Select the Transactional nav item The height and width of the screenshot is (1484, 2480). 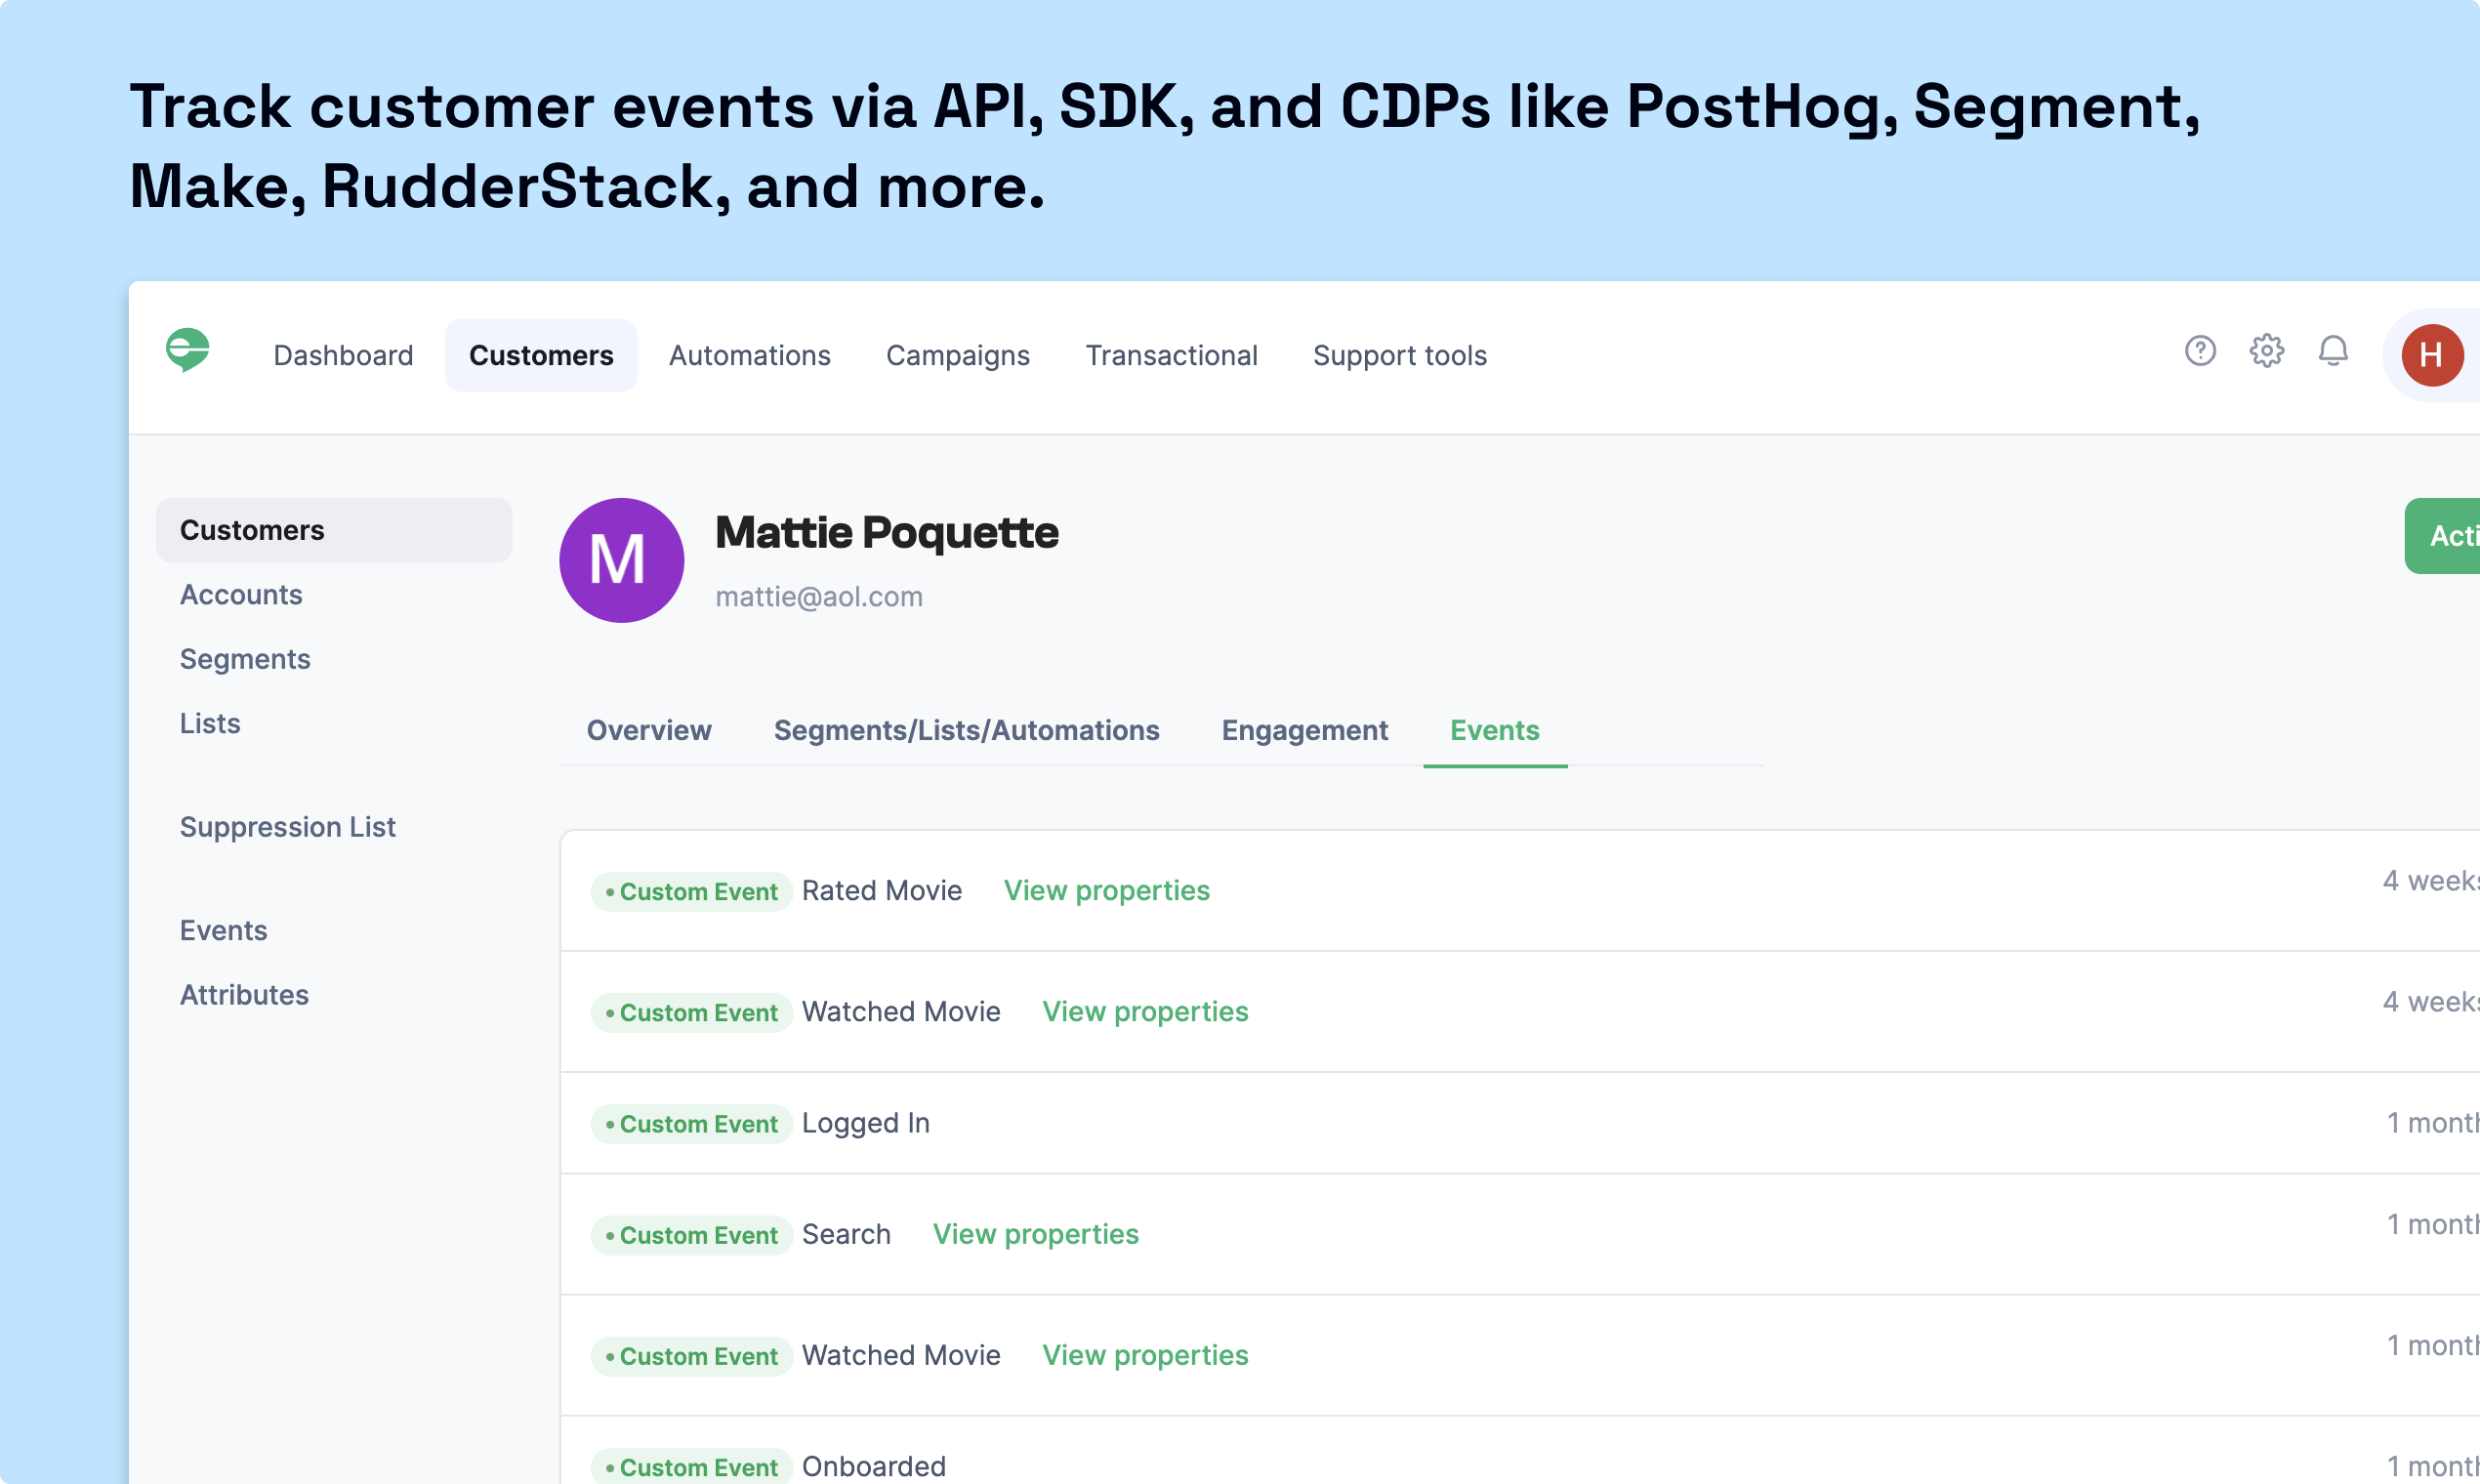tap(1171, 355)
